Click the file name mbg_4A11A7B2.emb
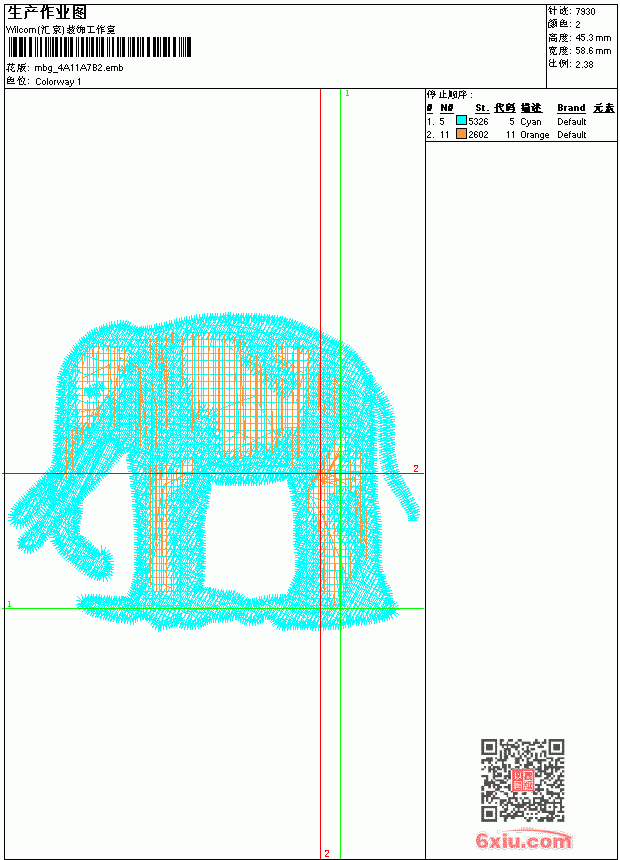This screenshot has width=620, height=860. [x=78, y=68]
